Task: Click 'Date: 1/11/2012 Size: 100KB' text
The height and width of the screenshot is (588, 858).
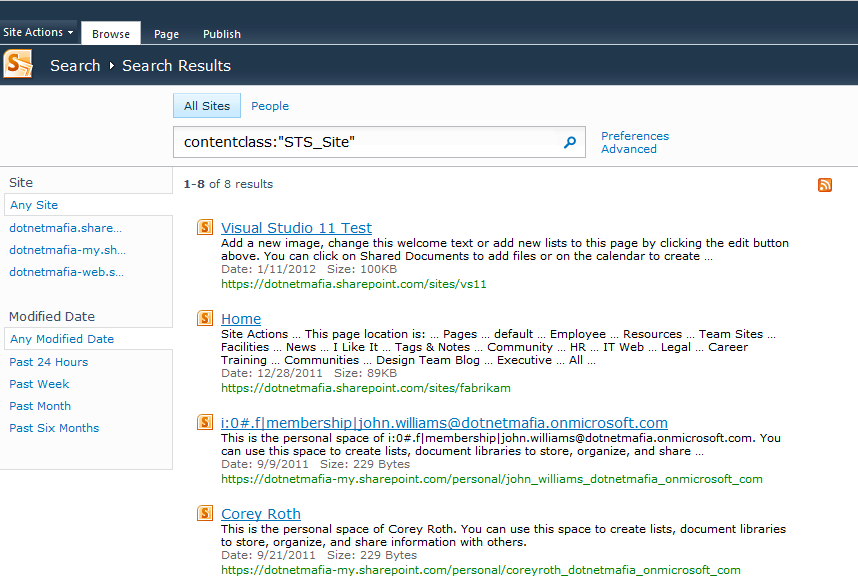Action: pyautogui.click(x=309, y=269)
